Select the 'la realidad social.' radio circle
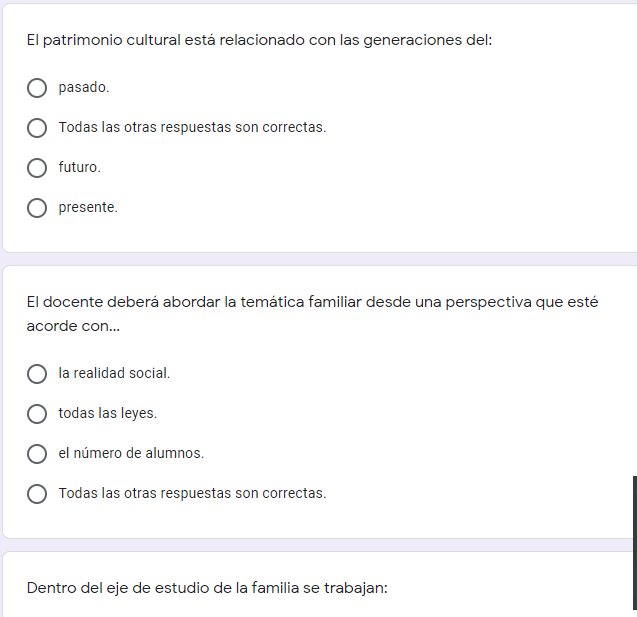 point(37,374)
